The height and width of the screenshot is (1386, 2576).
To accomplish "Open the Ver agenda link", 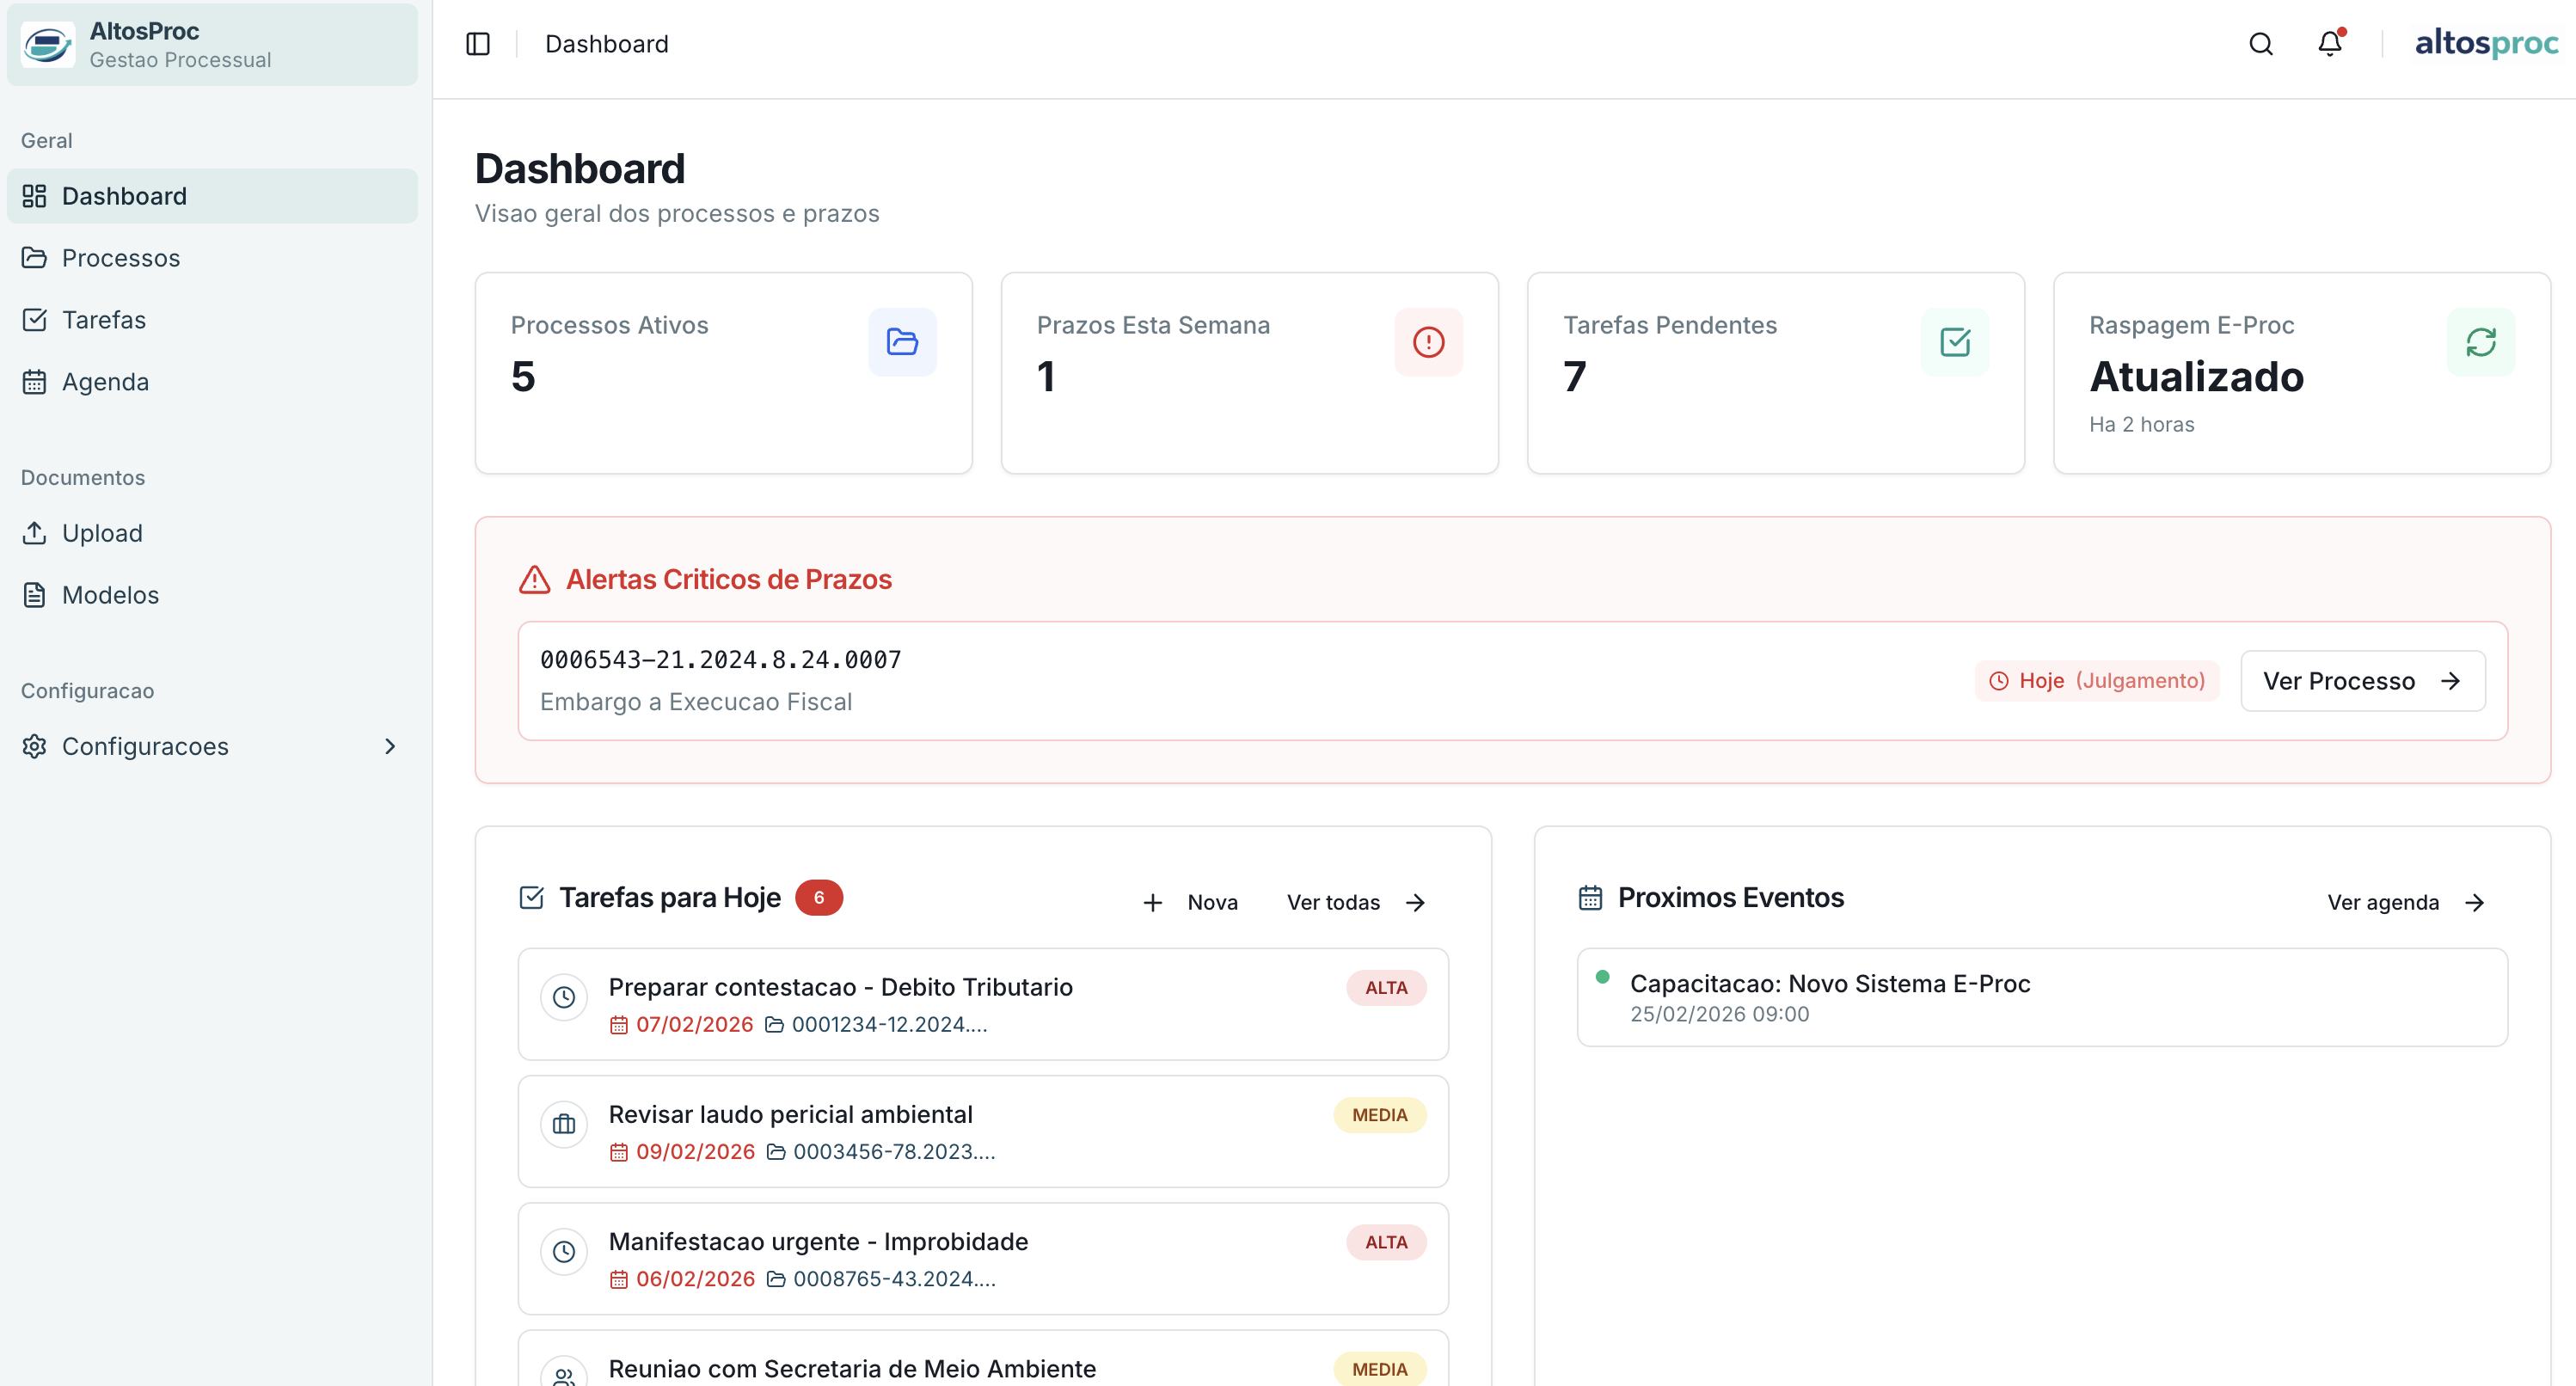I will pyautogui.click(x=2405, y=902).
